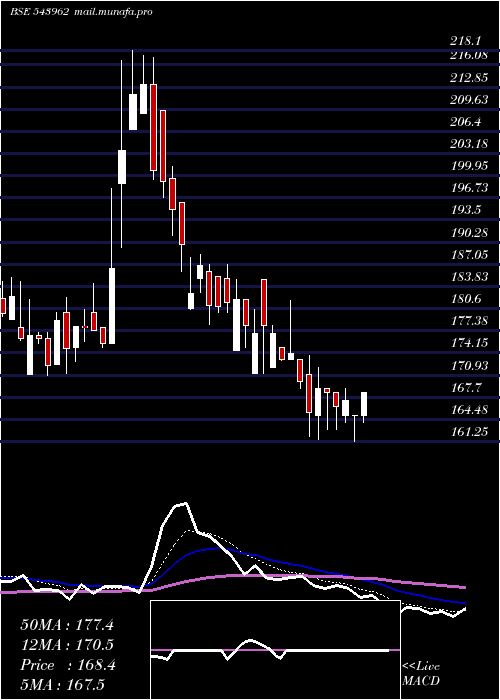
Task: Select the 216.08 price axis label
Action: pyautogui.click(x=469, y=55)
